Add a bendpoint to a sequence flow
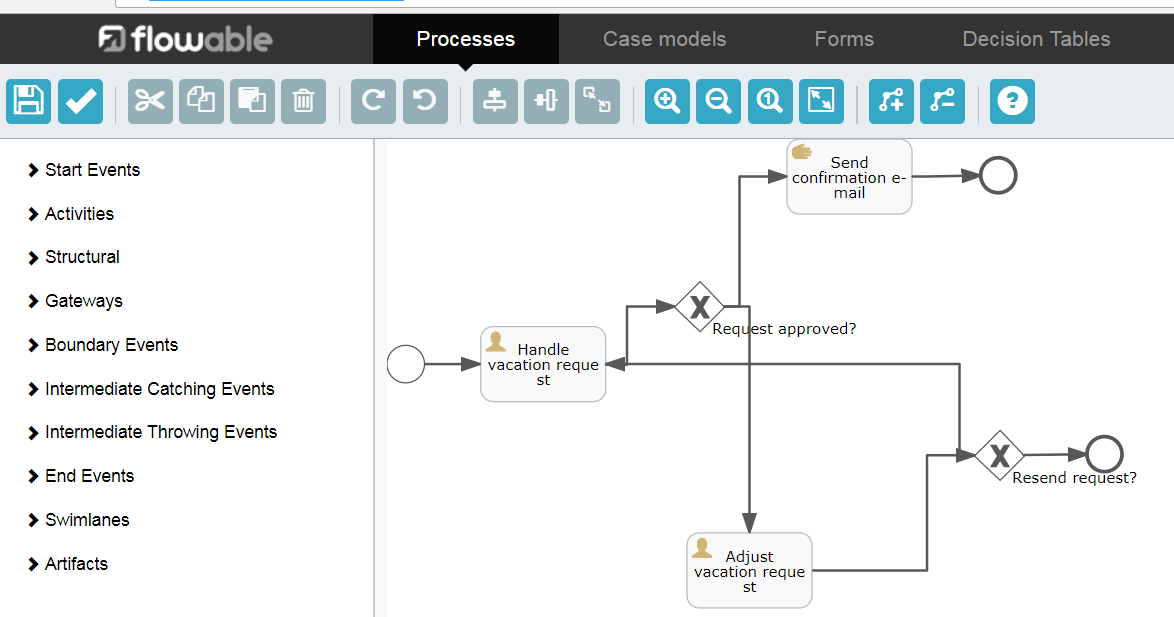Screen dimensions: 1174x617 tap(891, 101)
